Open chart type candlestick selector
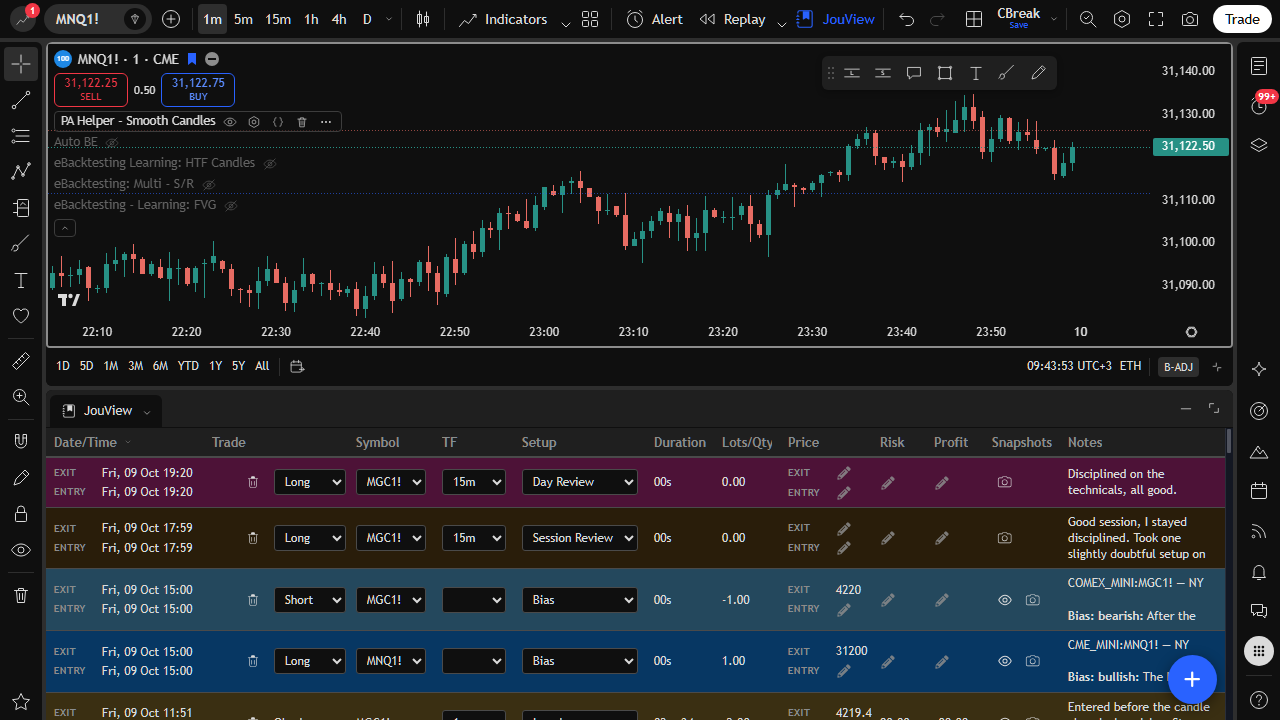This screenshot has width=1280, height=720. (423, 19)
